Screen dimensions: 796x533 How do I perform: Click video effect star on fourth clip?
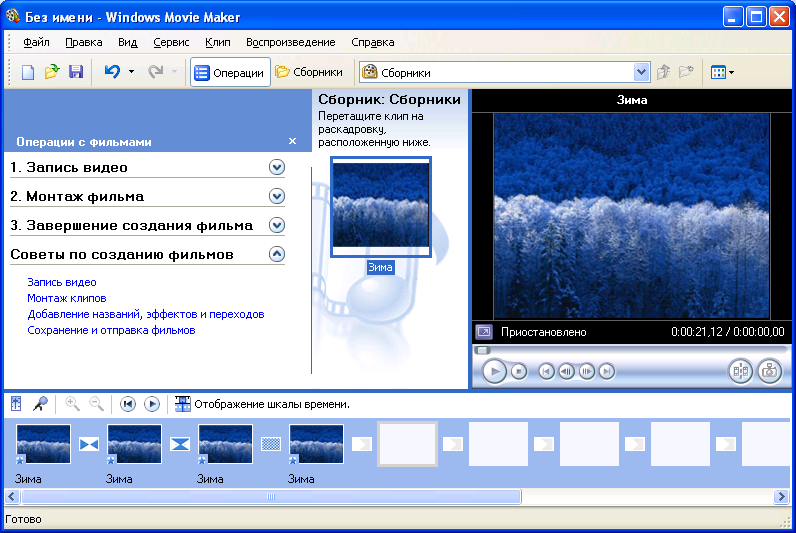tap(293, 460)
